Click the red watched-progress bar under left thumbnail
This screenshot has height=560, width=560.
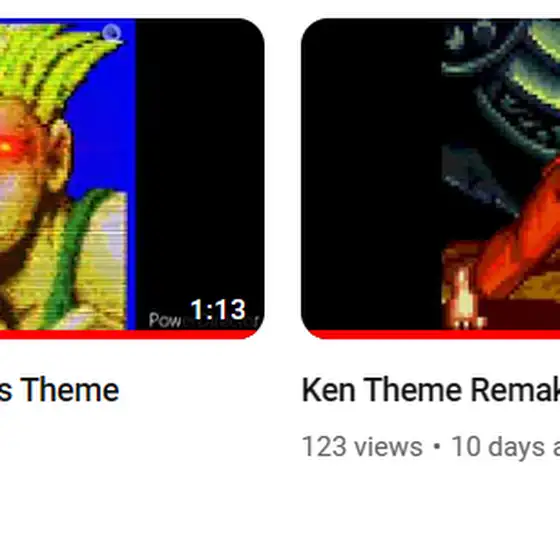[129, 335]
